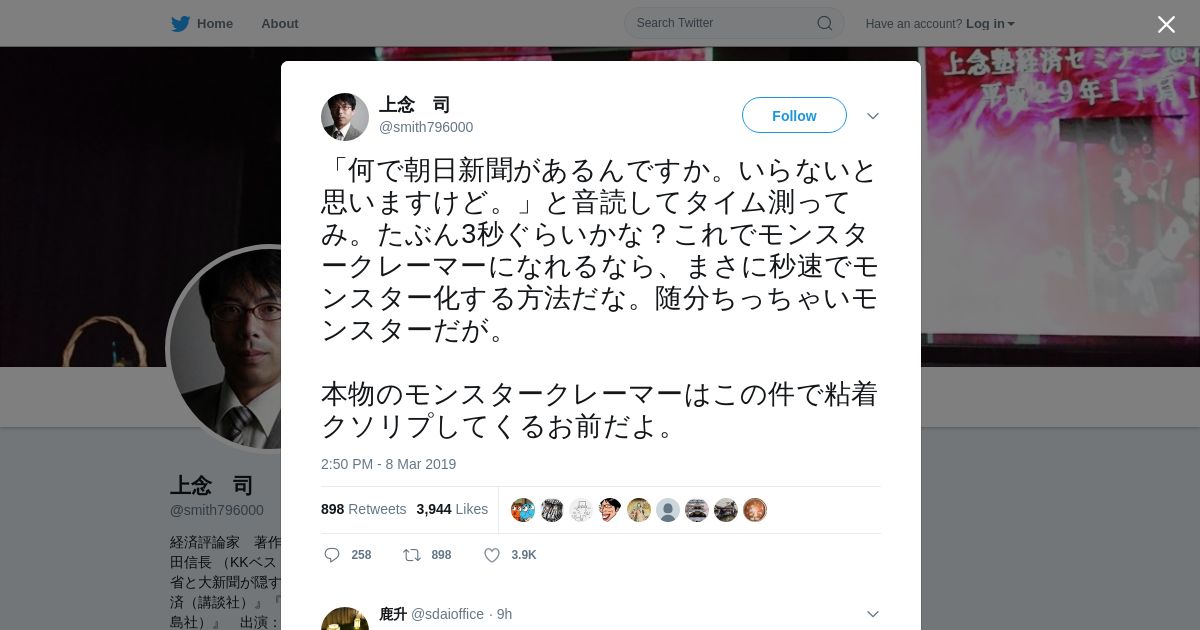1200x630 pixels.
Task: View the 3,944 Likes list
Action: coord(452,509)
